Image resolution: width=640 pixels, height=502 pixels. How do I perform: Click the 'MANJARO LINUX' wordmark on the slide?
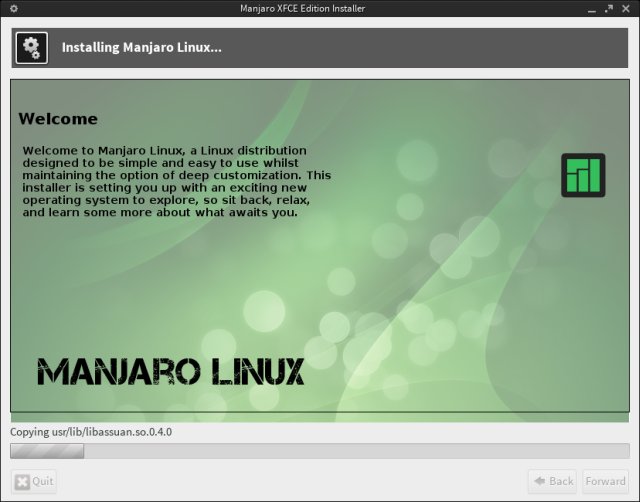pyautogui.click(x=171, y=371)
